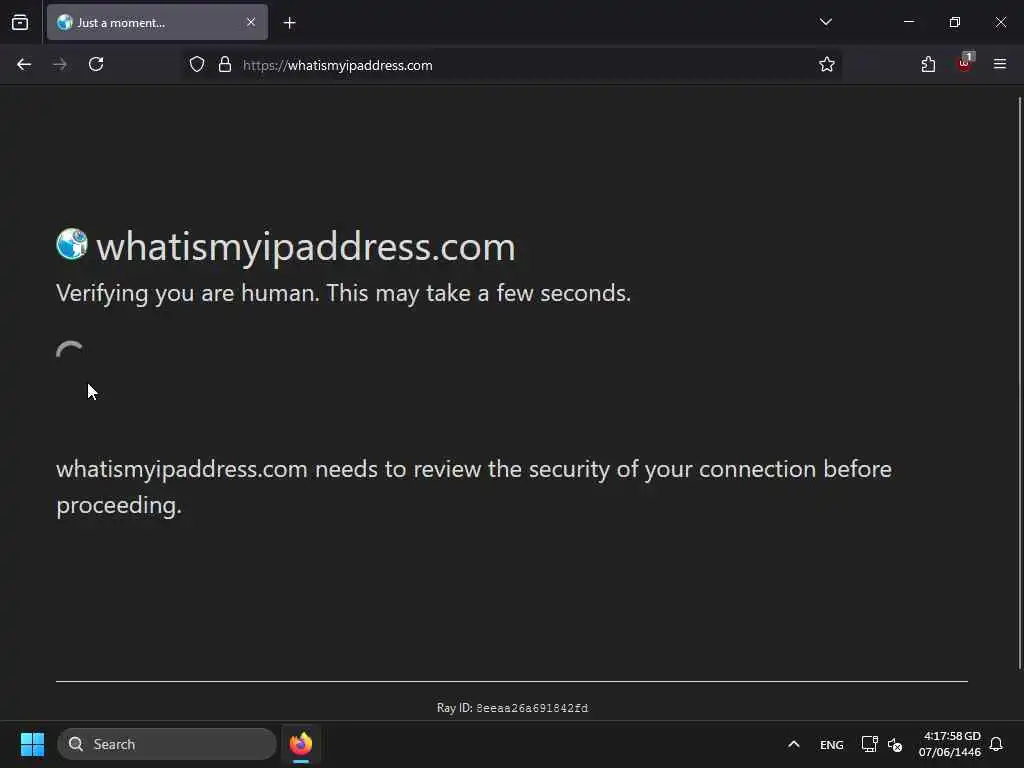Open the Windows Start menu

tap(32, 744)
